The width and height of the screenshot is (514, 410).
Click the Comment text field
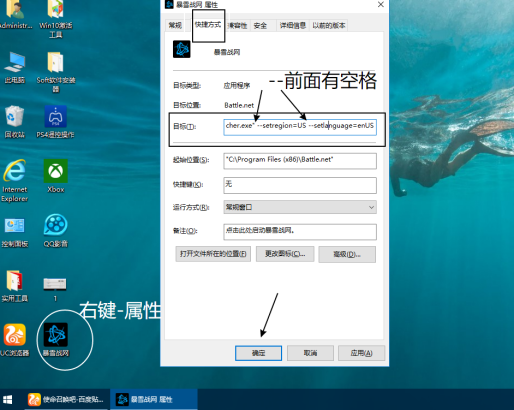pyautogui.click(x=300, y=232)
